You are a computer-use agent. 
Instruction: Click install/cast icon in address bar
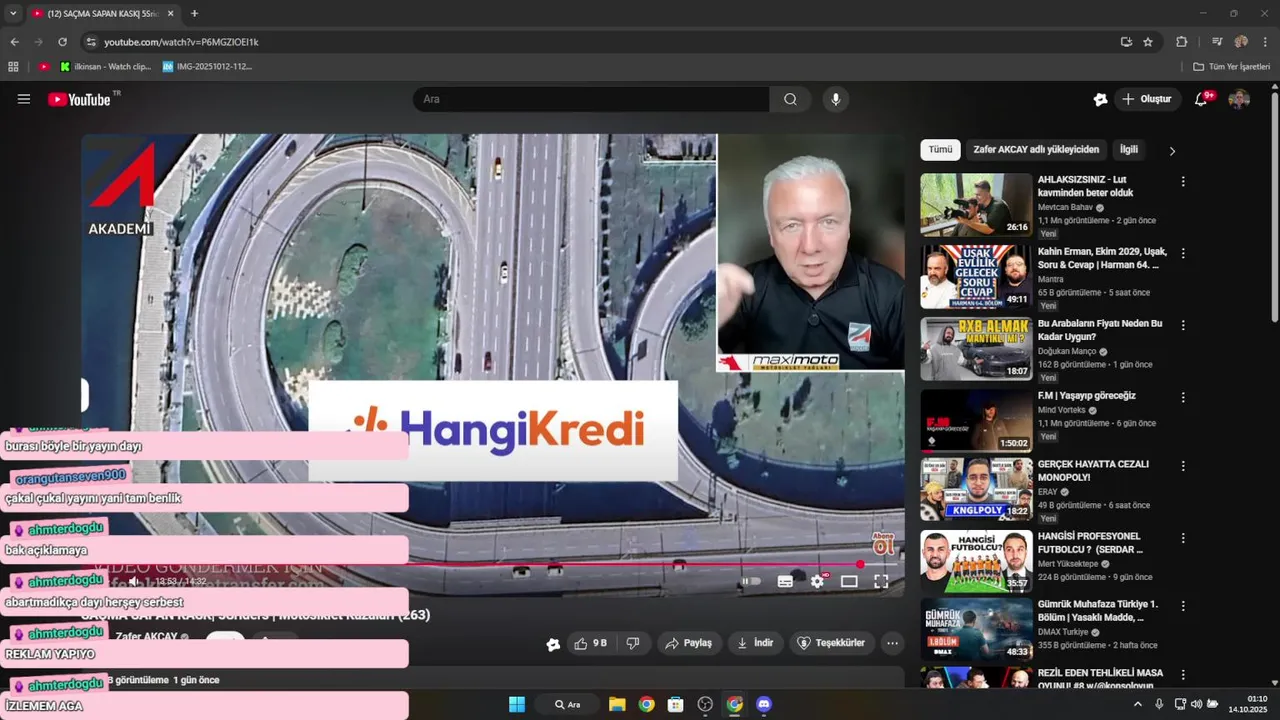pos(1126,42)
